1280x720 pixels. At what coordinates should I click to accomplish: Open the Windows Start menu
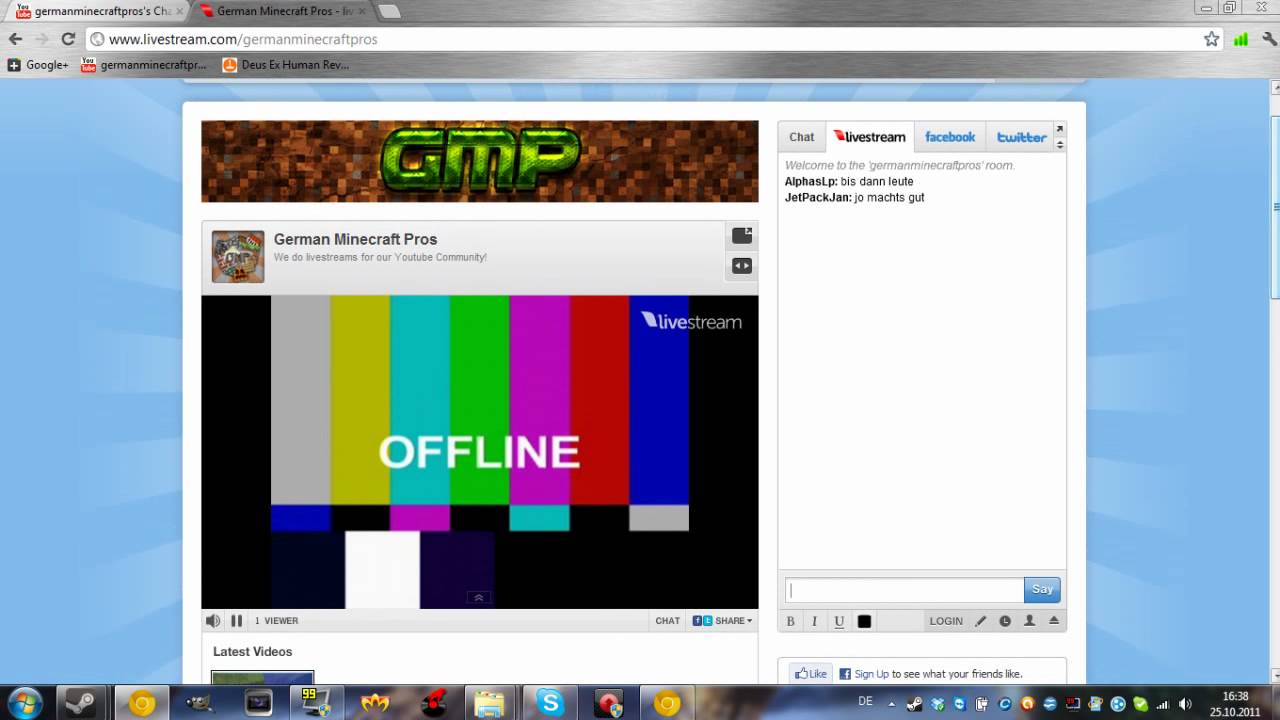pyautogui.click(x=25, y=703)
